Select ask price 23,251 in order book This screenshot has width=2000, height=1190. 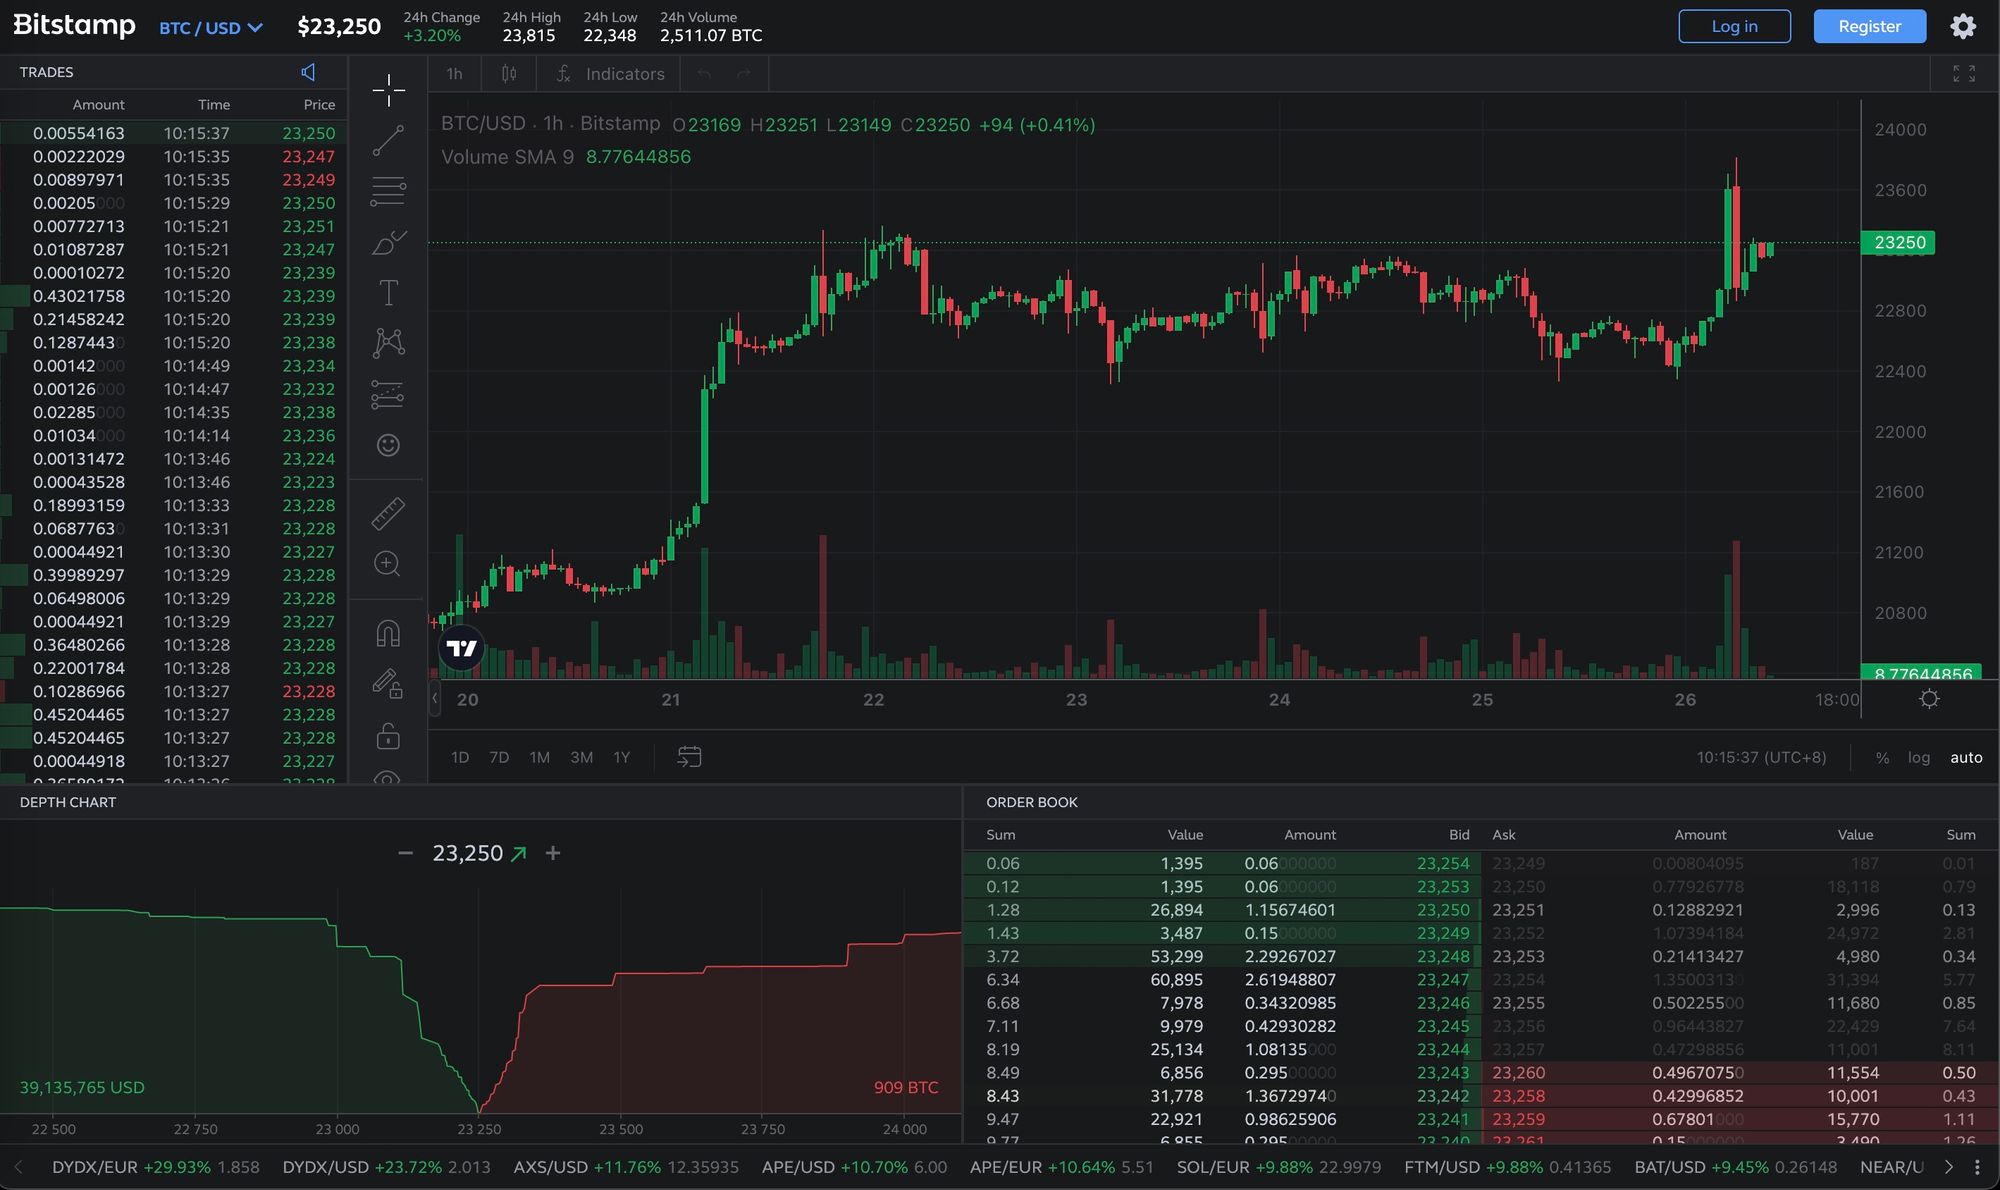click(1518, 910)
